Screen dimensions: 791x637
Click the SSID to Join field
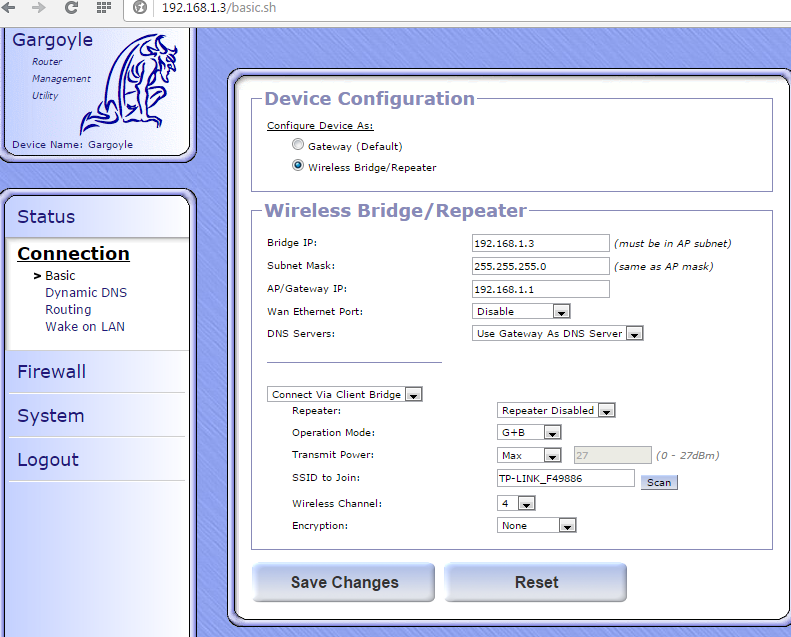pyautogui.click(x=566, y=478)
